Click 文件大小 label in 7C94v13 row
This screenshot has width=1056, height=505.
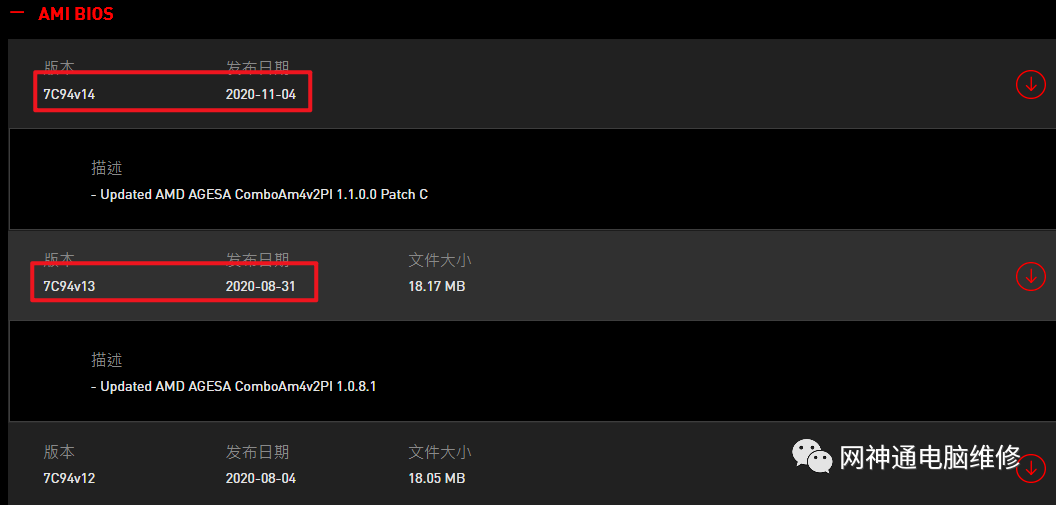click(x=440, y=260)
